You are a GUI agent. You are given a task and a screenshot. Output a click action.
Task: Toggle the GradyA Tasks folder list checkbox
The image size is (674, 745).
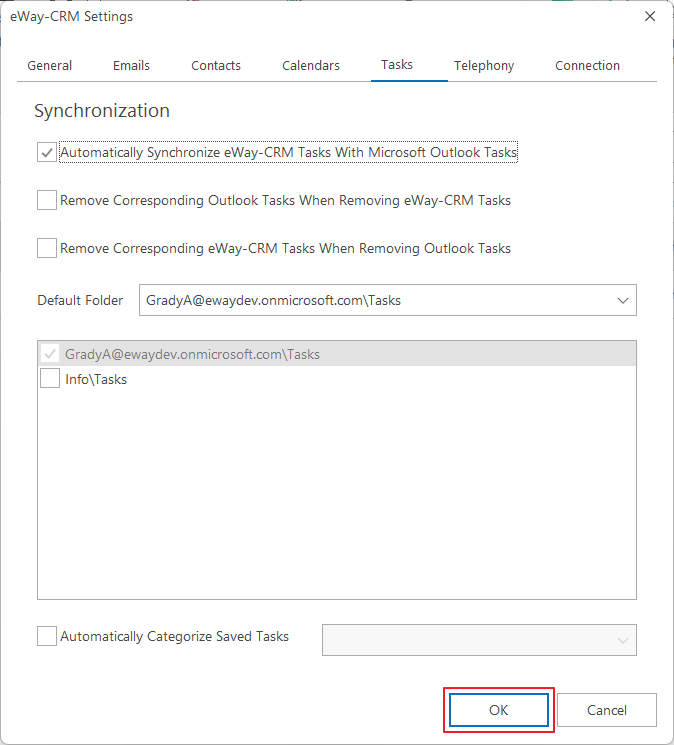[50, 354]
